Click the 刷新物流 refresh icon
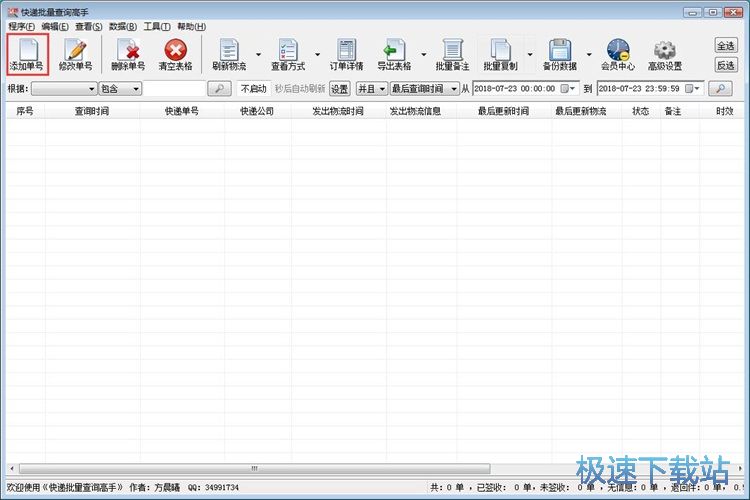 pos(229,54)
